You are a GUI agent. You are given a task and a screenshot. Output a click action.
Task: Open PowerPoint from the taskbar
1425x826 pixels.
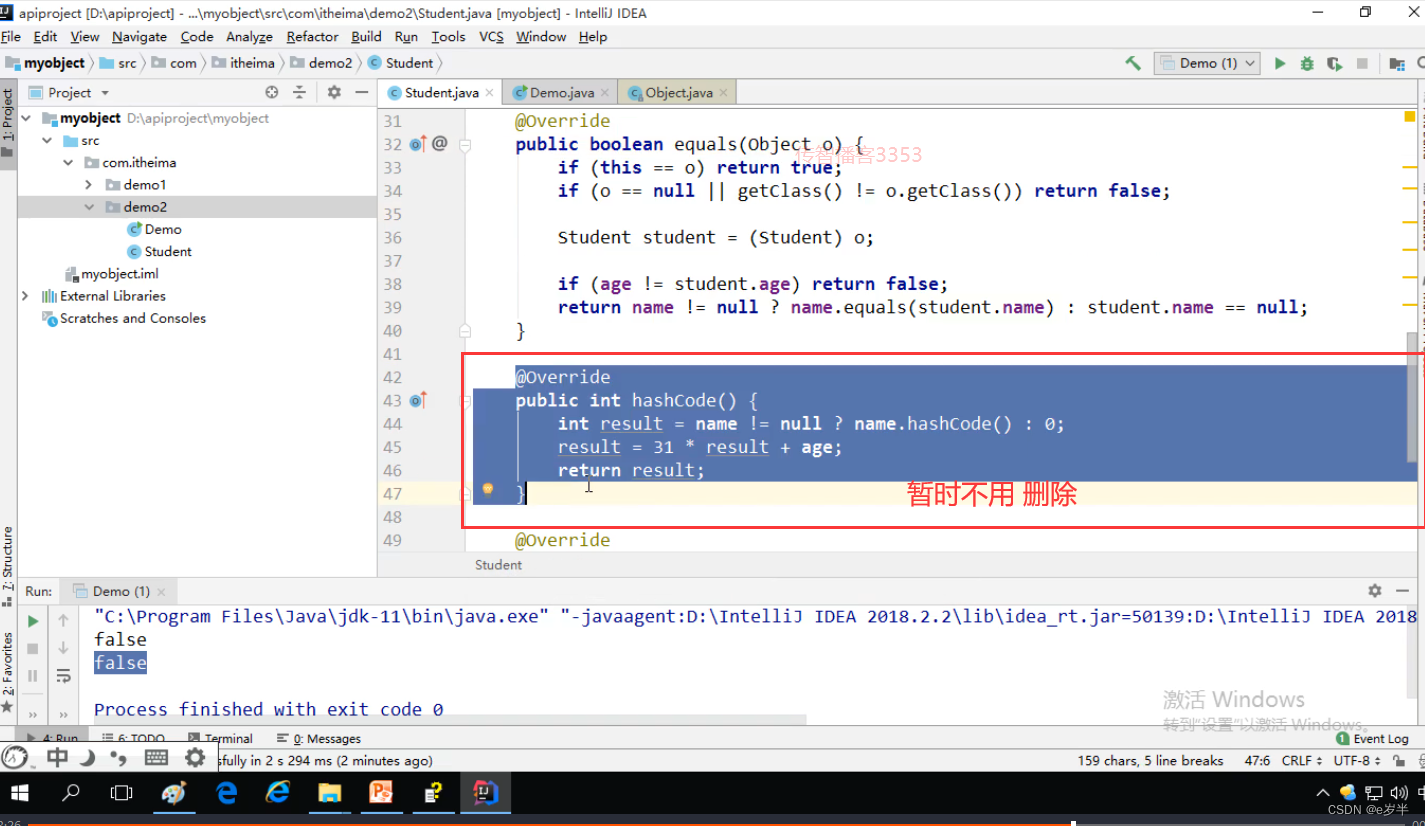click(x=381, y=793)
